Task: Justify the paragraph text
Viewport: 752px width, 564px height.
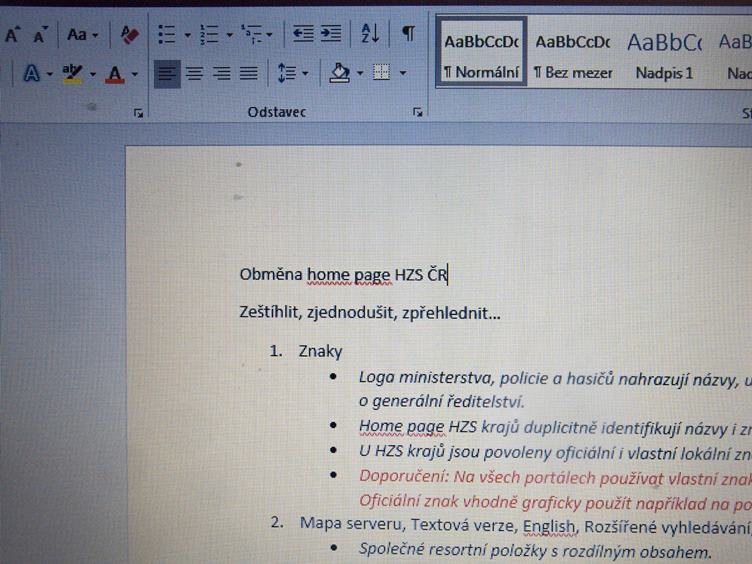Action: click(249, 74)
